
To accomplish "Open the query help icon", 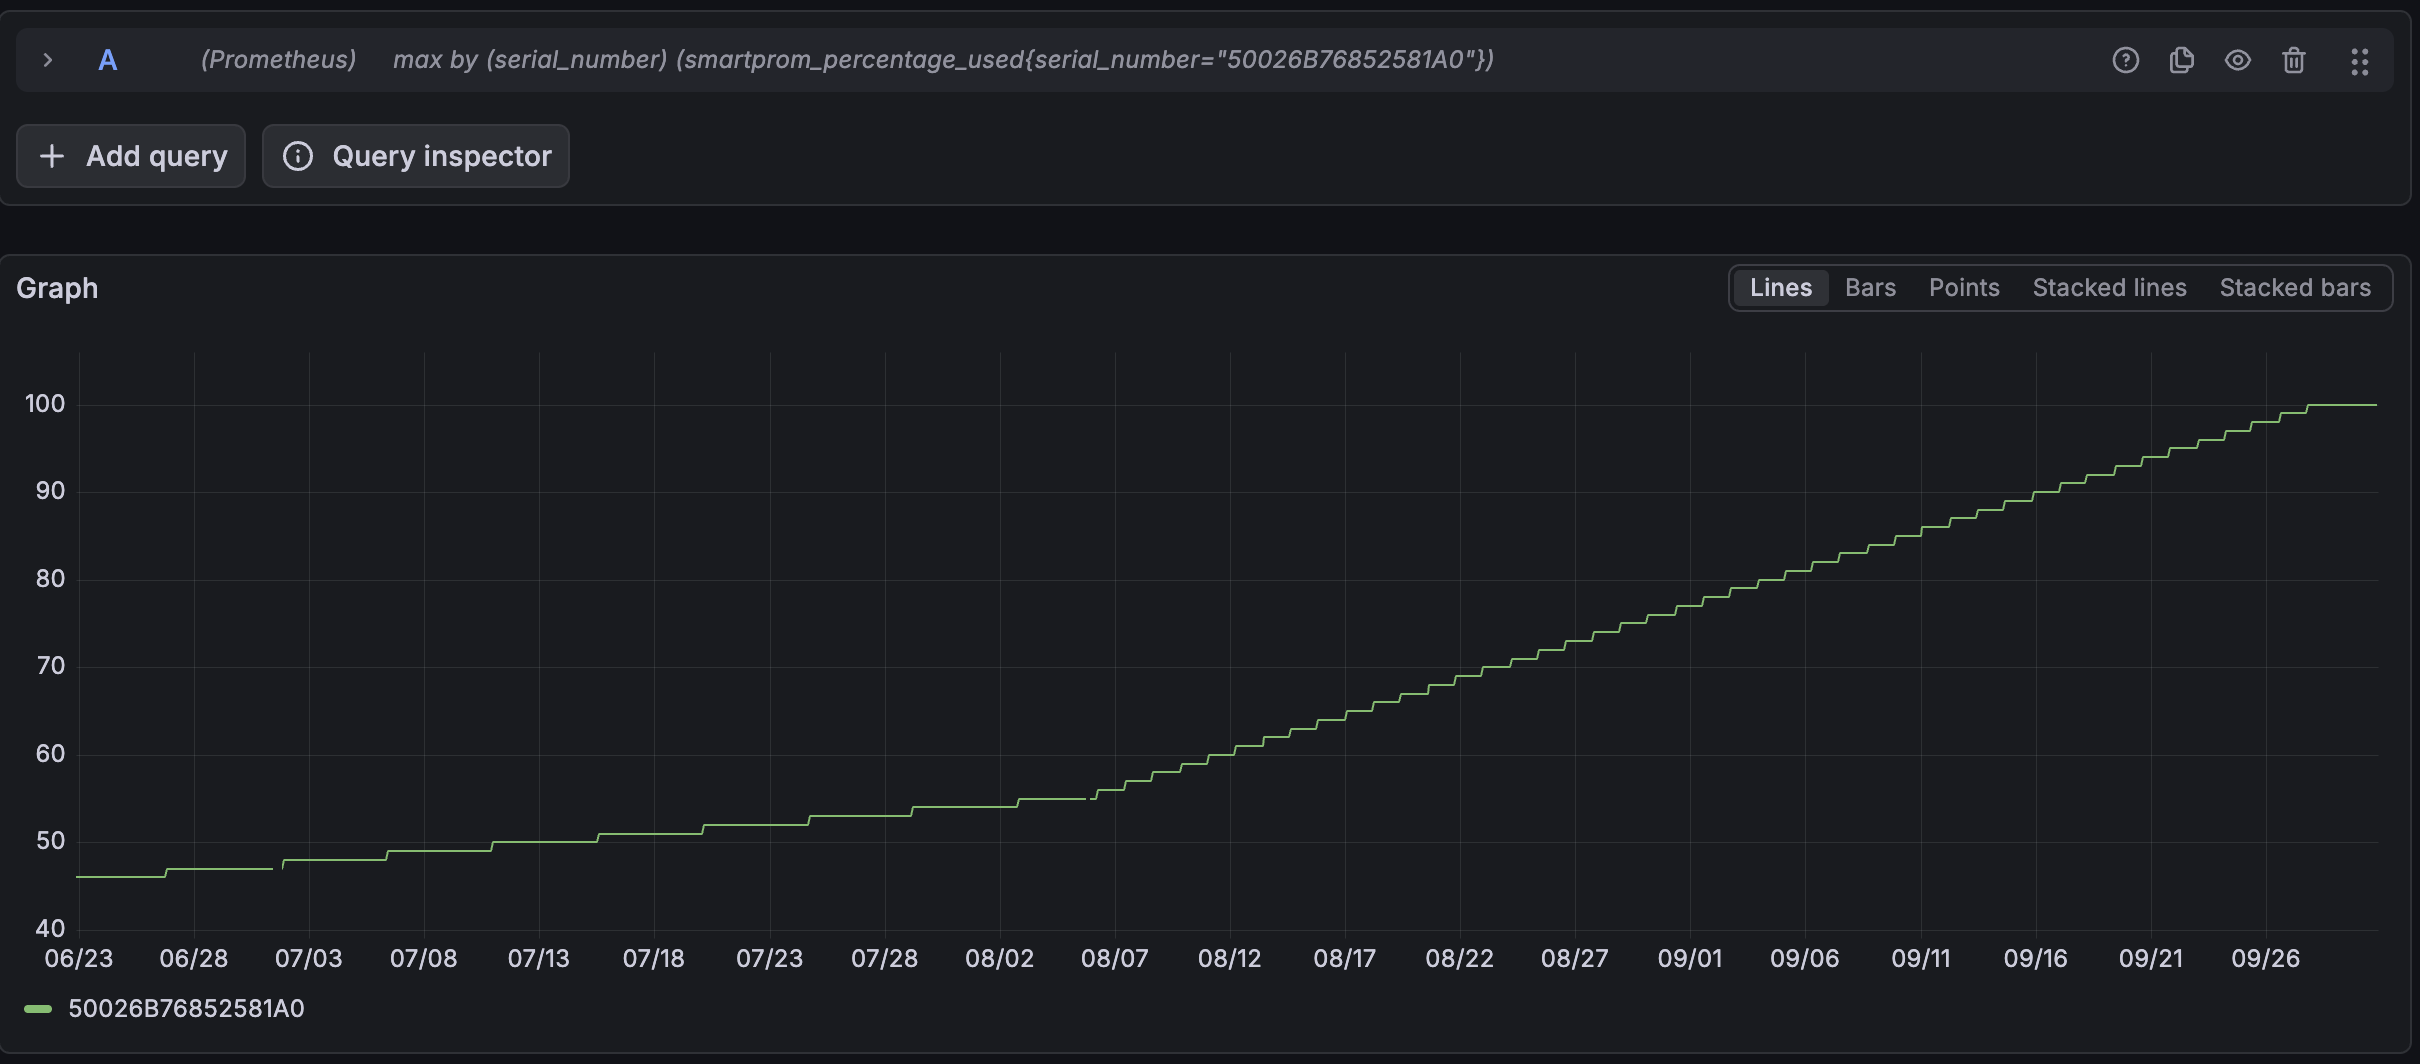I will tap(2125, 60).
